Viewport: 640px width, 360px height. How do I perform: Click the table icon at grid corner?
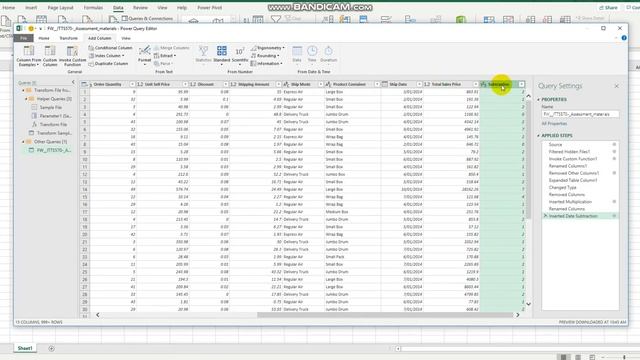tap(84, 84)
